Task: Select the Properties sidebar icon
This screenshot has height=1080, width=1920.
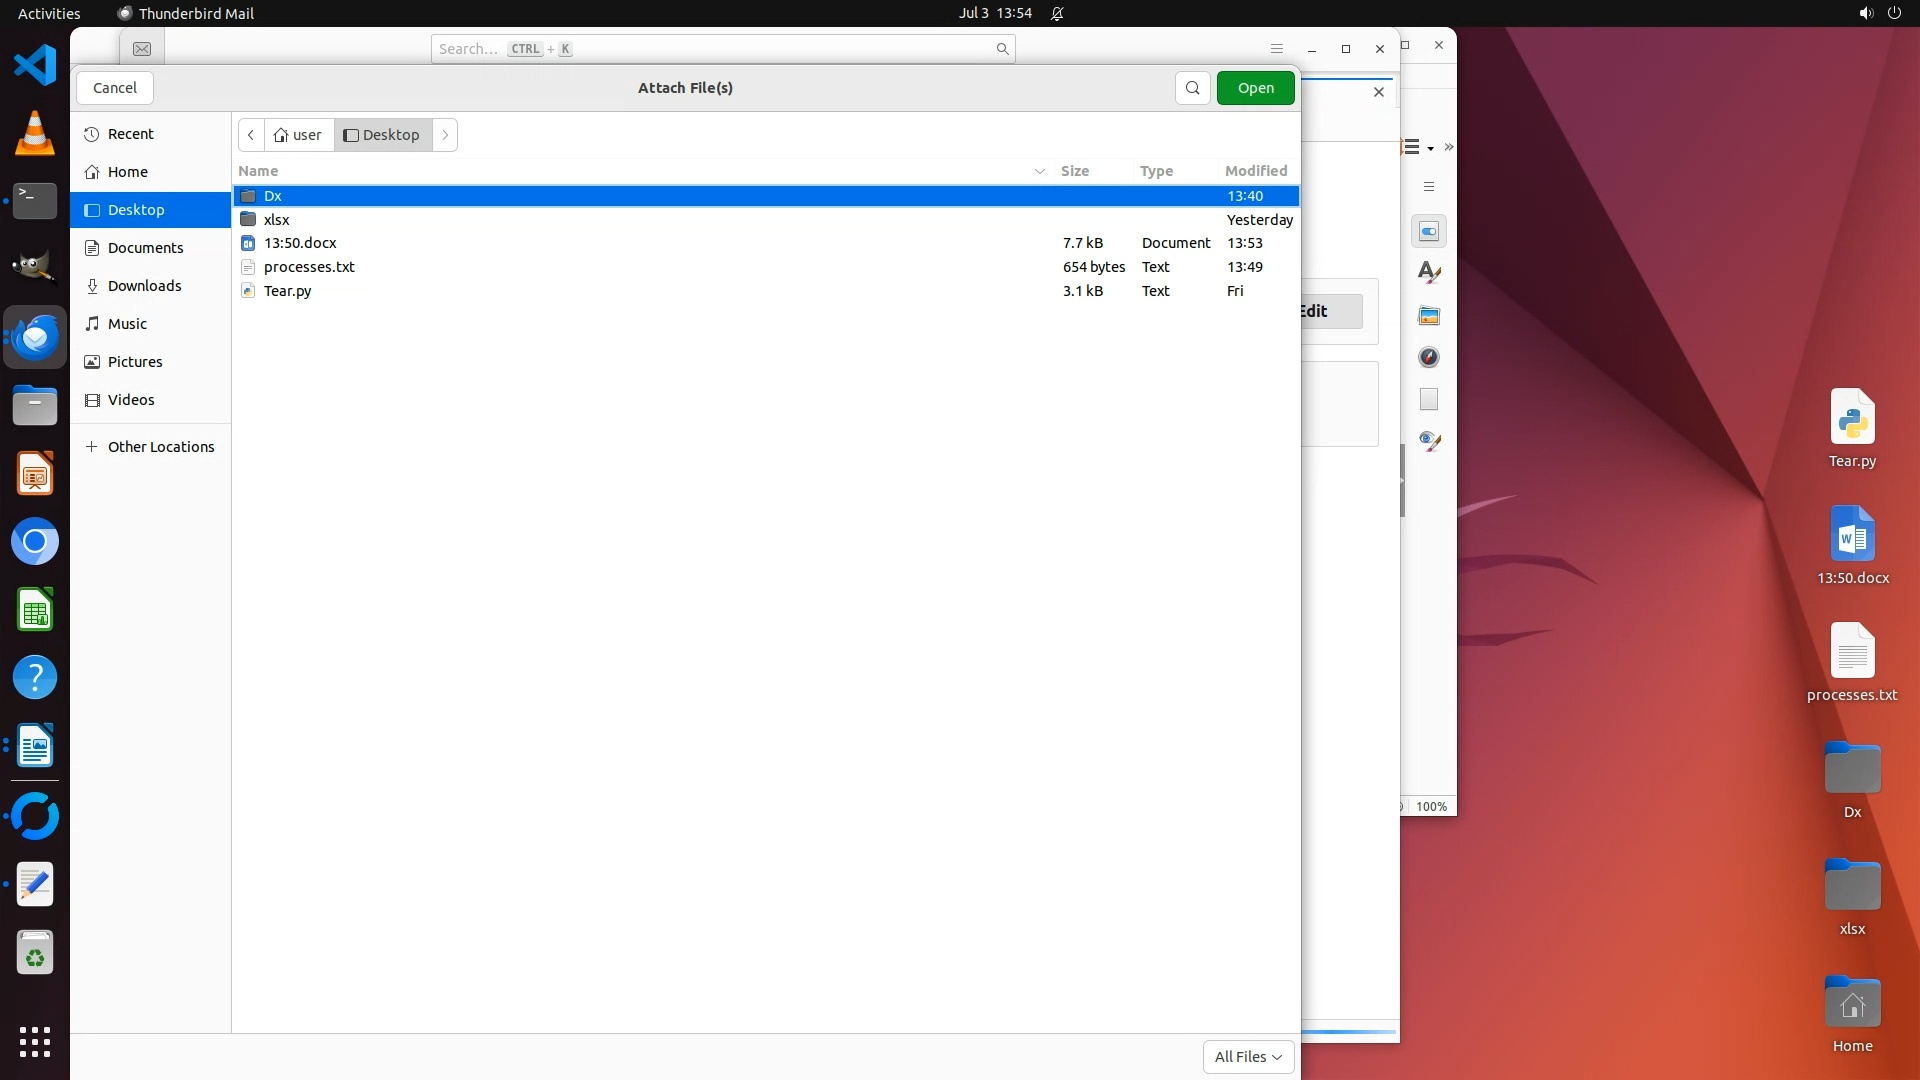Action: 1429,232
